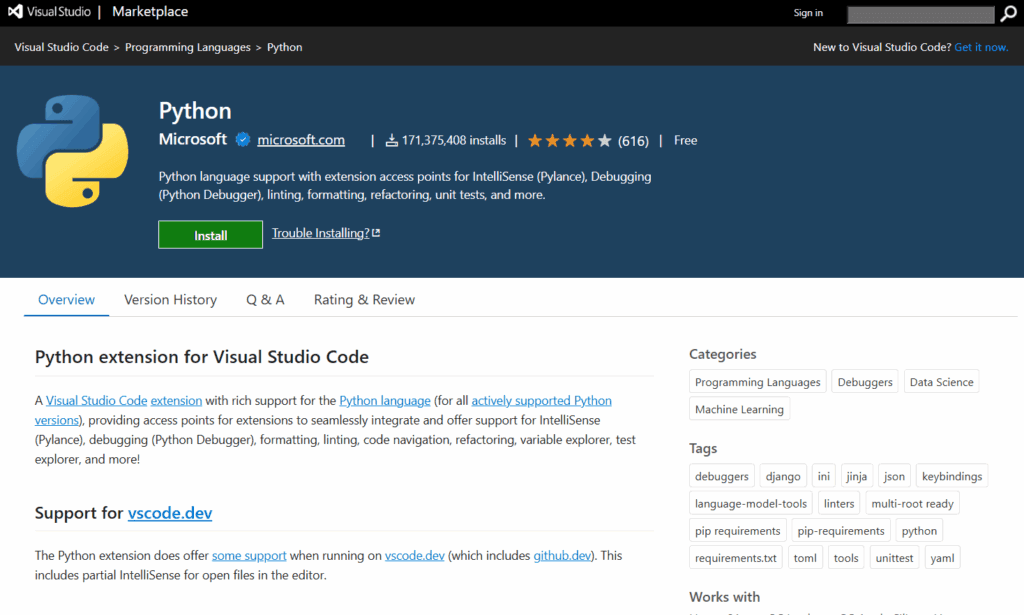Click the external link icon beside Trouble Installing
Image resolution: width=1024 pixels, height=615 pixels.
pos(376,233)
